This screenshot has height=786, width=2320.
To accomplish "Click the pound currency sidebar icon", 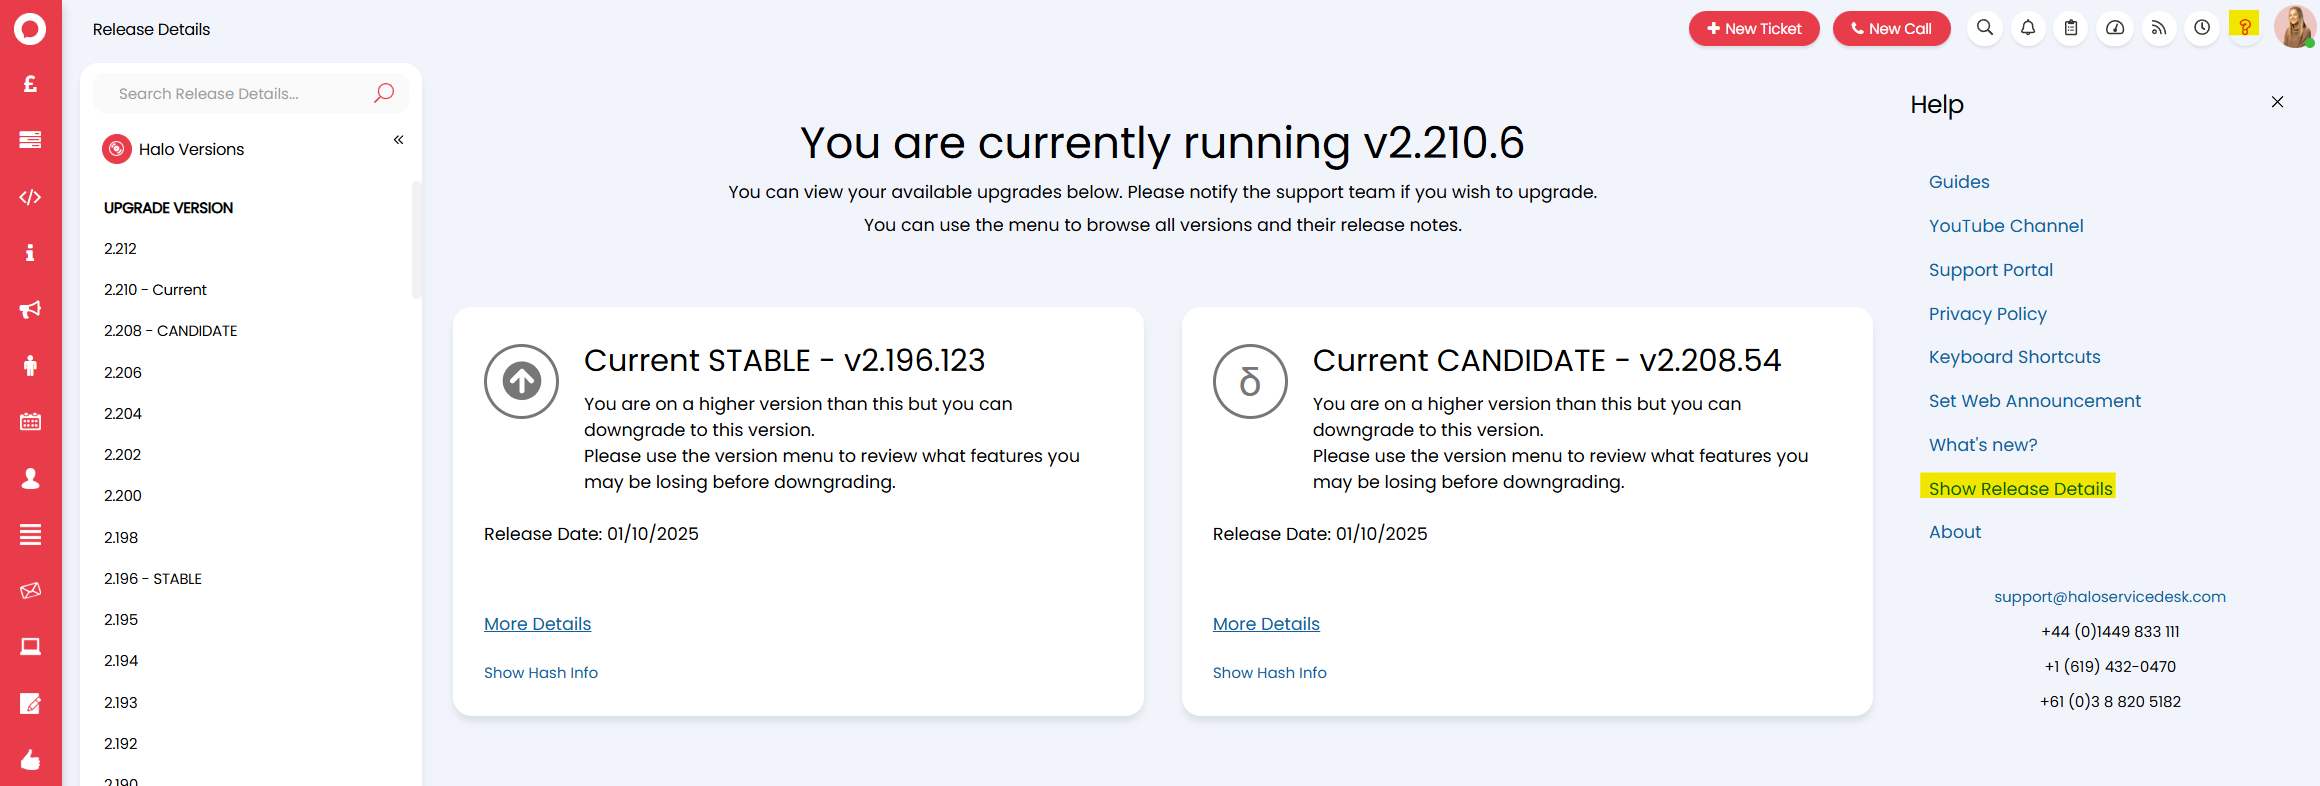I will pyautogui.click(x=30, y=84).
